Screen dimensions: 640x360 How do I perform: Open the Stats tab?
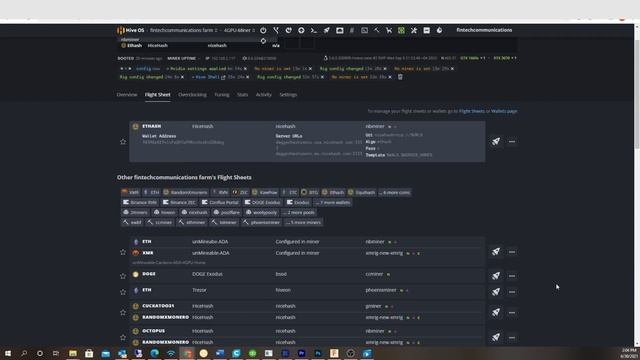point(242,95)
